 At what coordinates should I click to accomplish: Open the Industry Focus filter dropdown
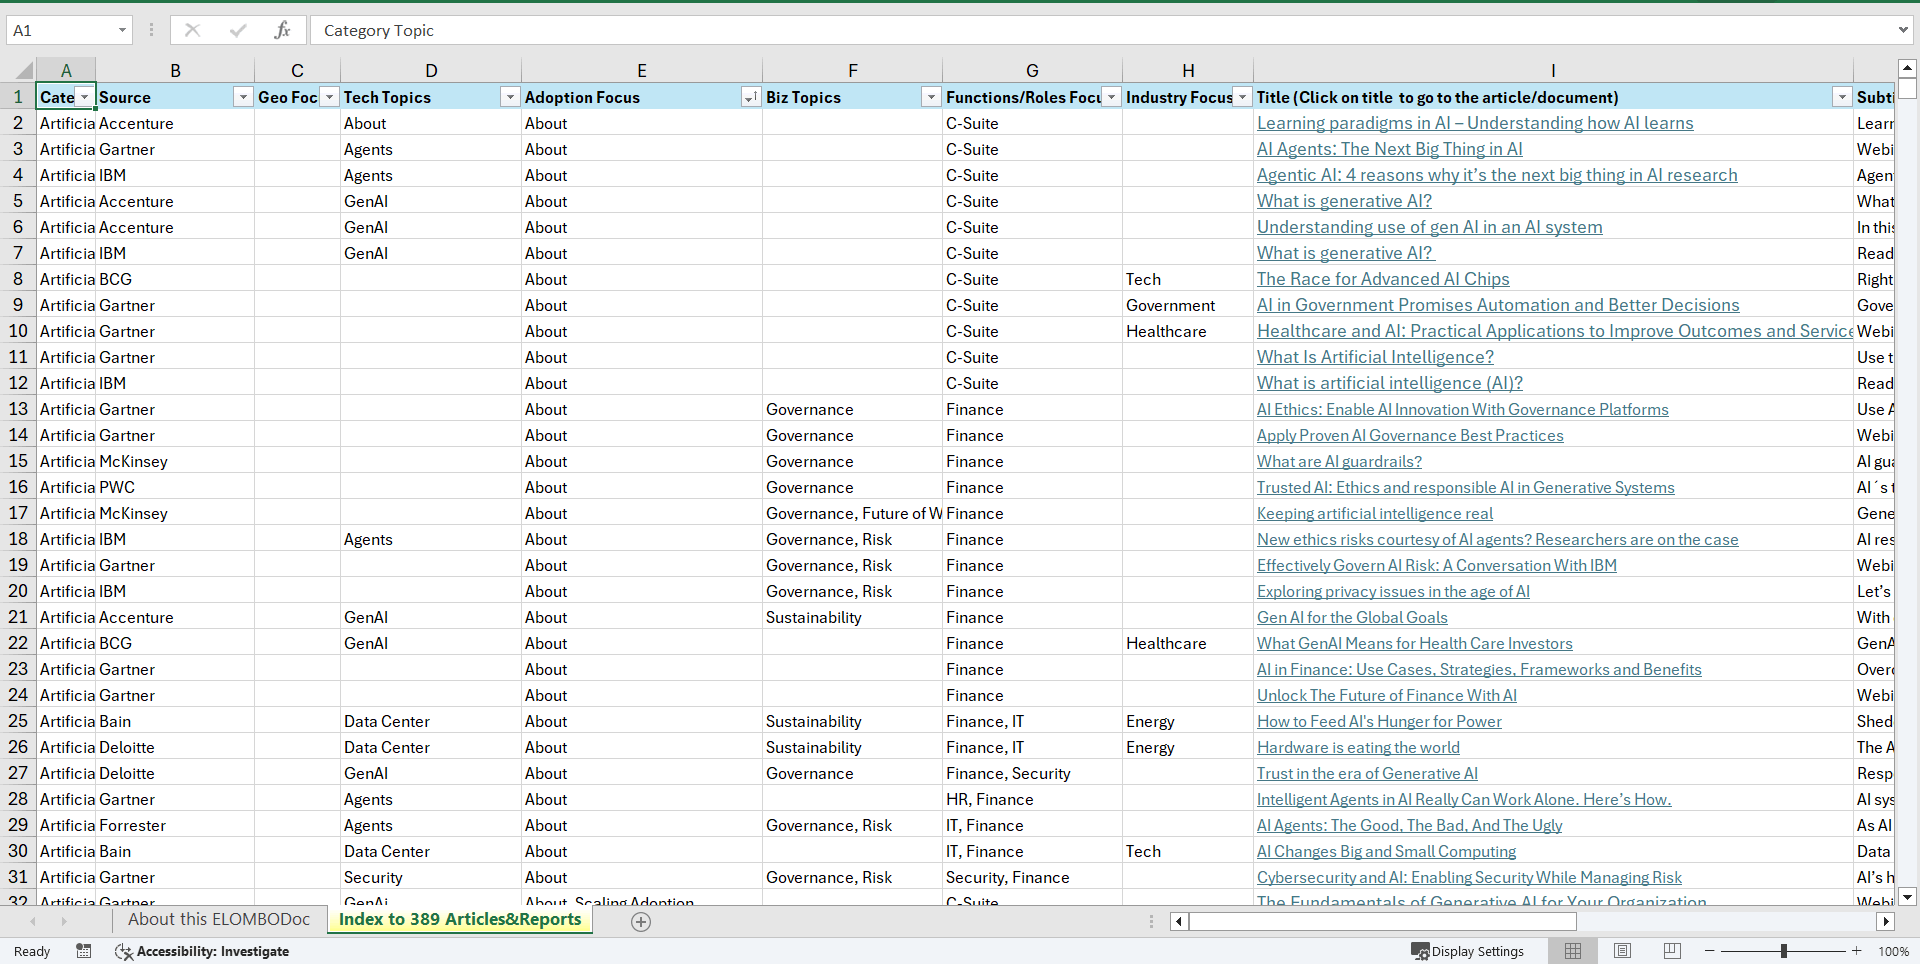[x=1242, y=97]
